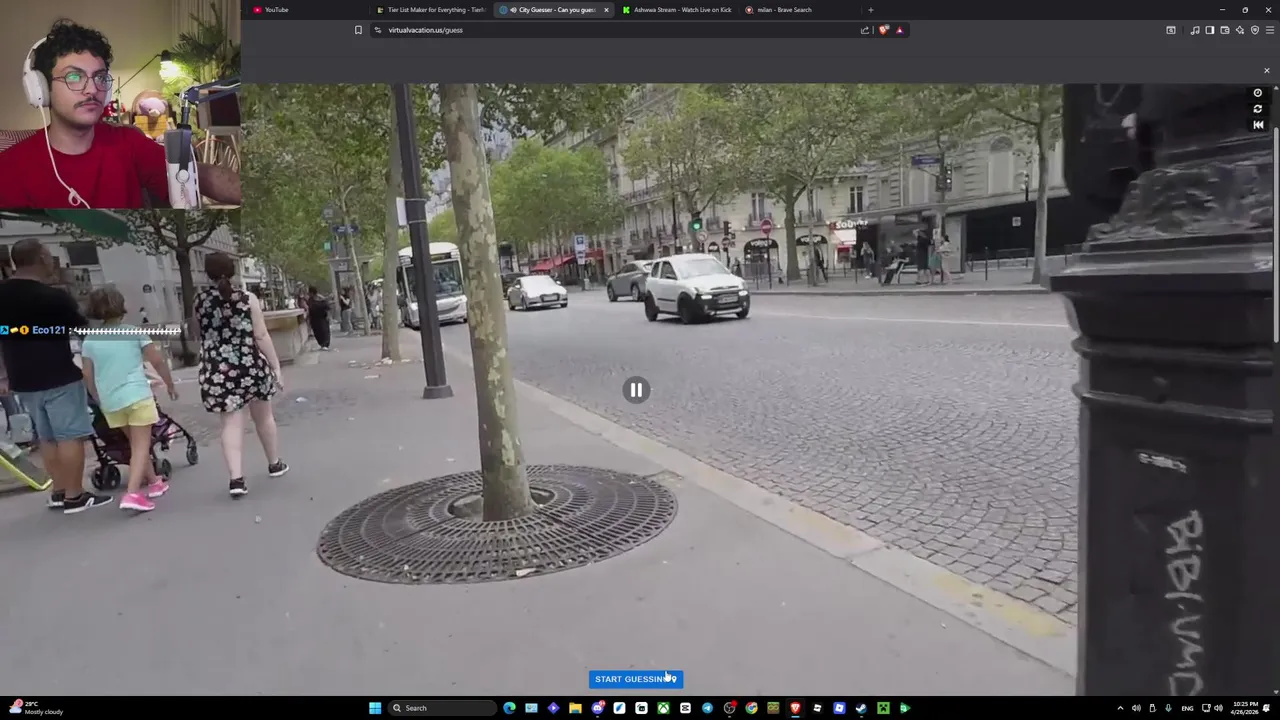
Task: Click the media picture-in-picture toolbar icon
Action: [x=1171, y=30]
